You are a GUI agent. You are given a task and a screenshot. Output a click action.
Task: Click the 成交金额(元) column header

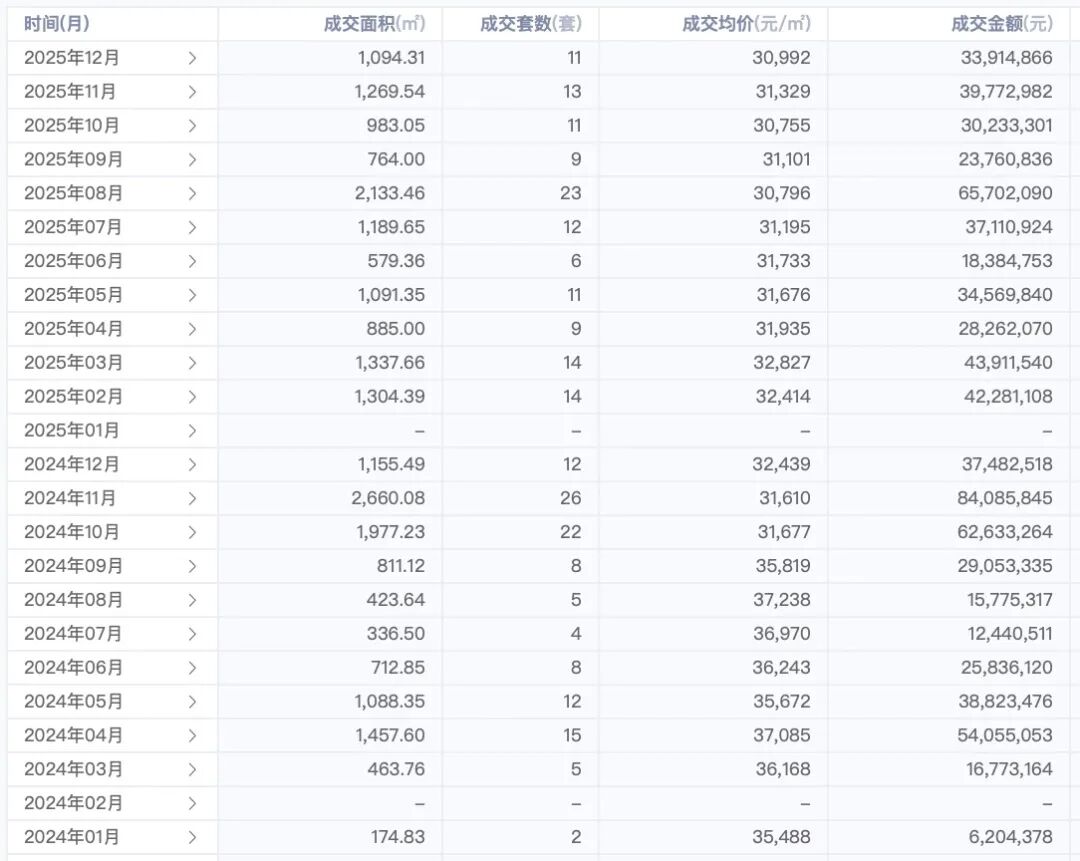pyautogui.click(x=1001, y=24)
